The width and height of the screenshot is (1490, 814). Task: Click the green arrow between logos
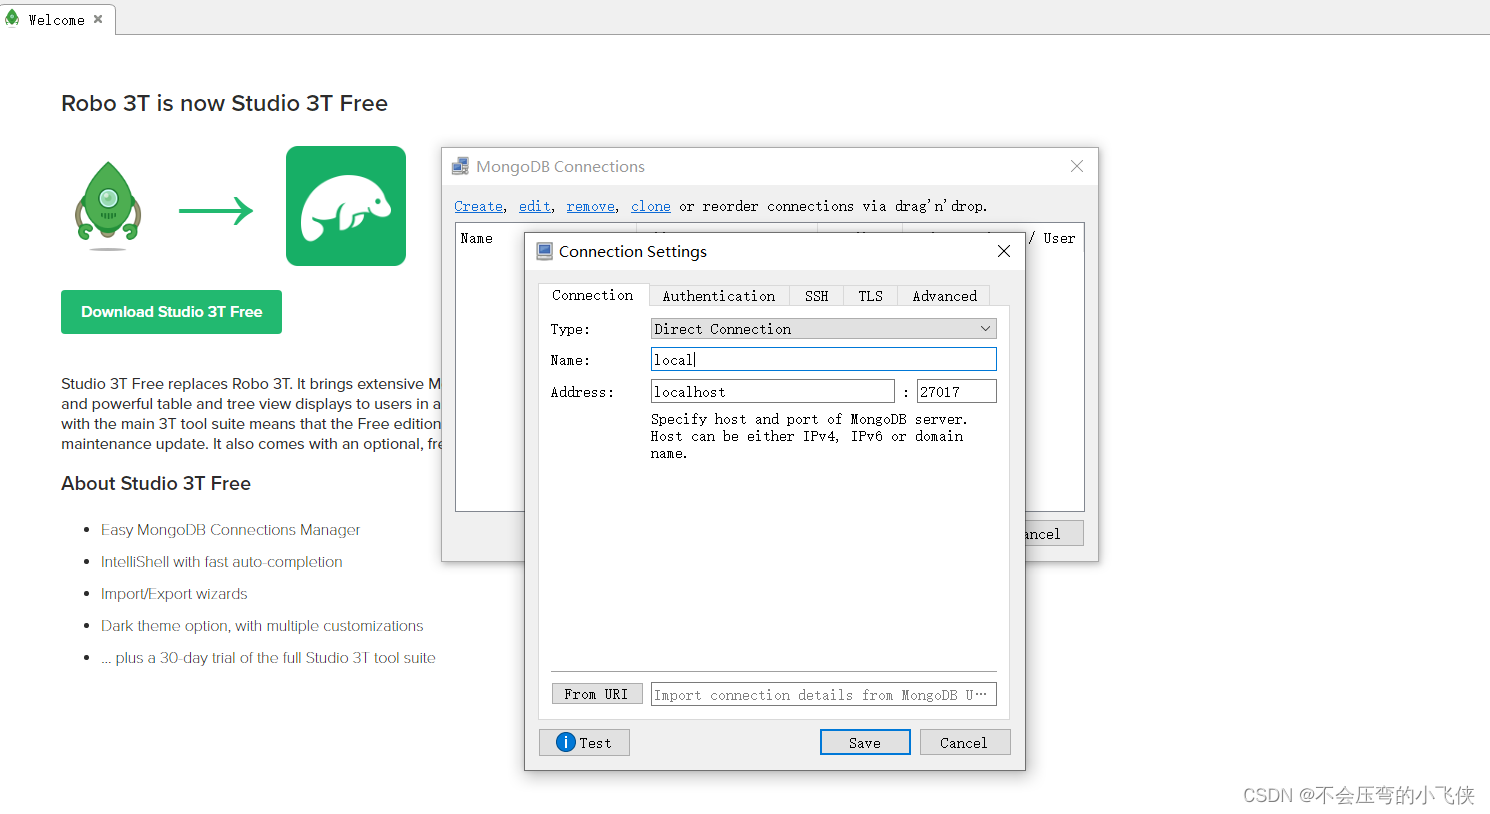coord(216,210)
